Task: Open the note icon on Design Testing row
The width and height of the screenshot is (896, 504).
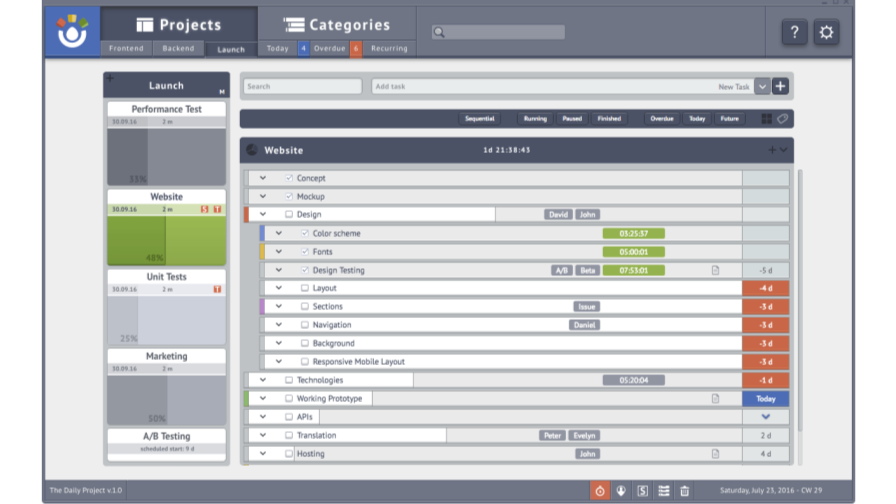Action: (715, 270)
